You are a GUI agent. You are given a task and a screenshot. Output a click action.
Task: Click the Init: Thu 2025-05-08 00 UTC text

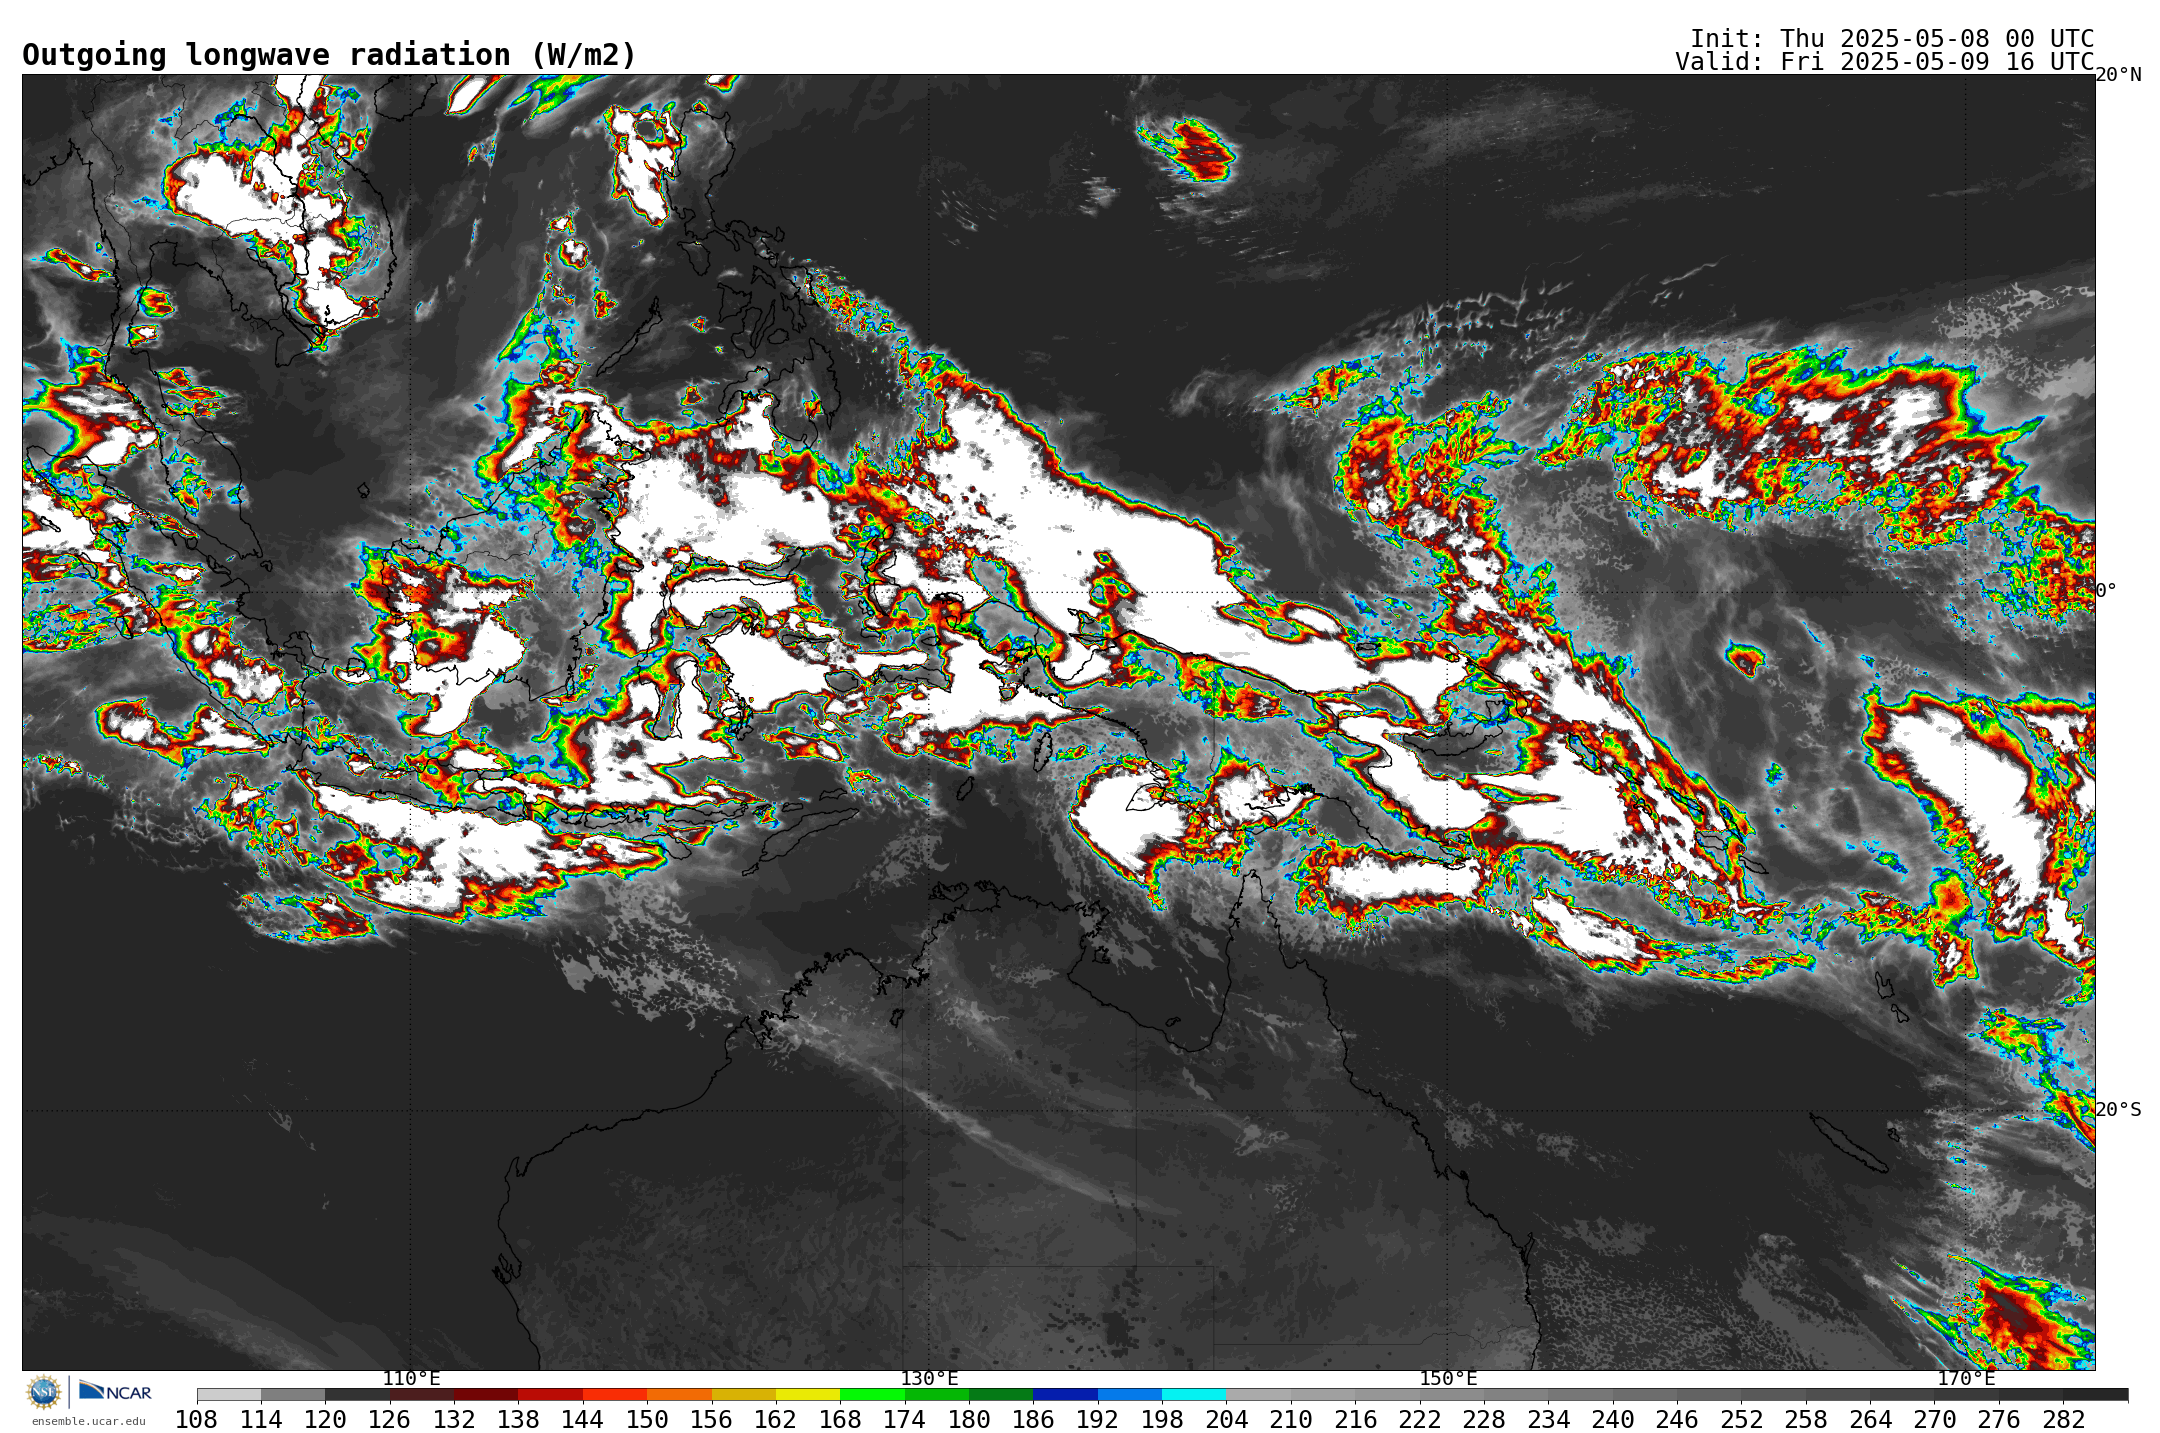point(1892,38)
